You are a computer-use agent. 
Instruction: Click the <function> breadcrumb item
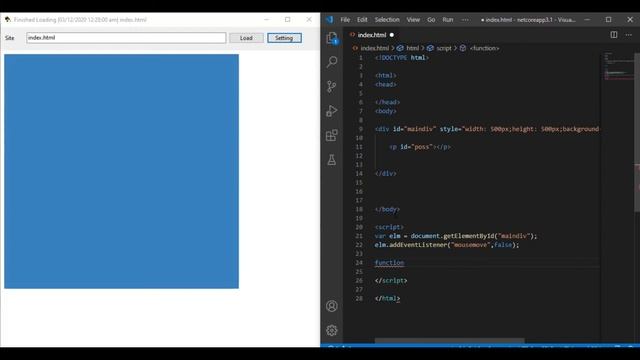(x=484, y=48)
